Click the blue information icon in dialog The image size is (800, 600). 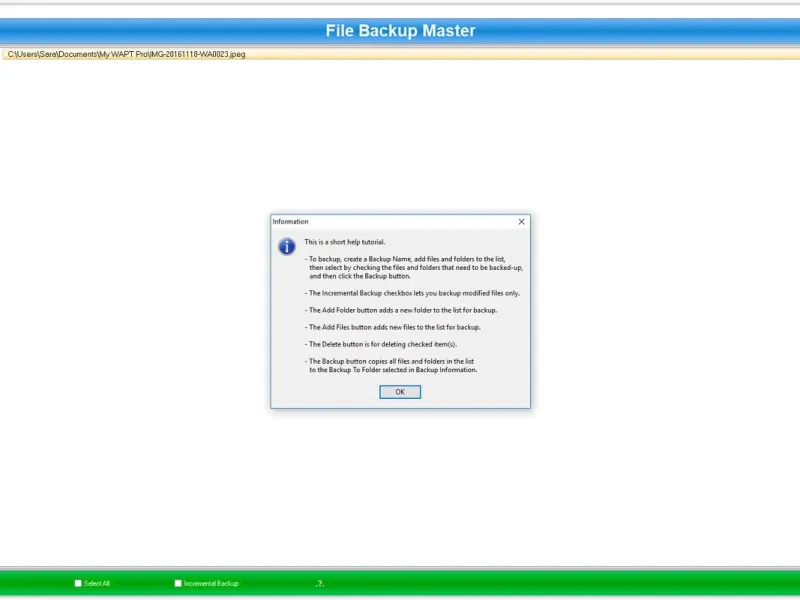[287, 246]
